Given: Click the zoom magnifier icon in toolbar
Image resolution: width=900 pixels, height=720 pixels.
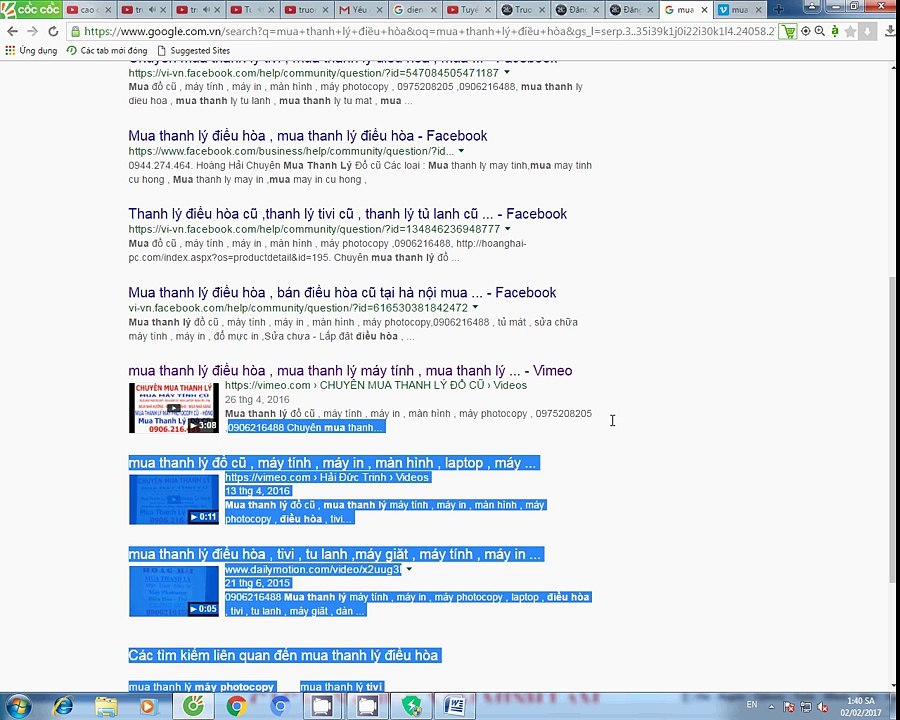Looking at the screenshot, I should pos(820,32).
